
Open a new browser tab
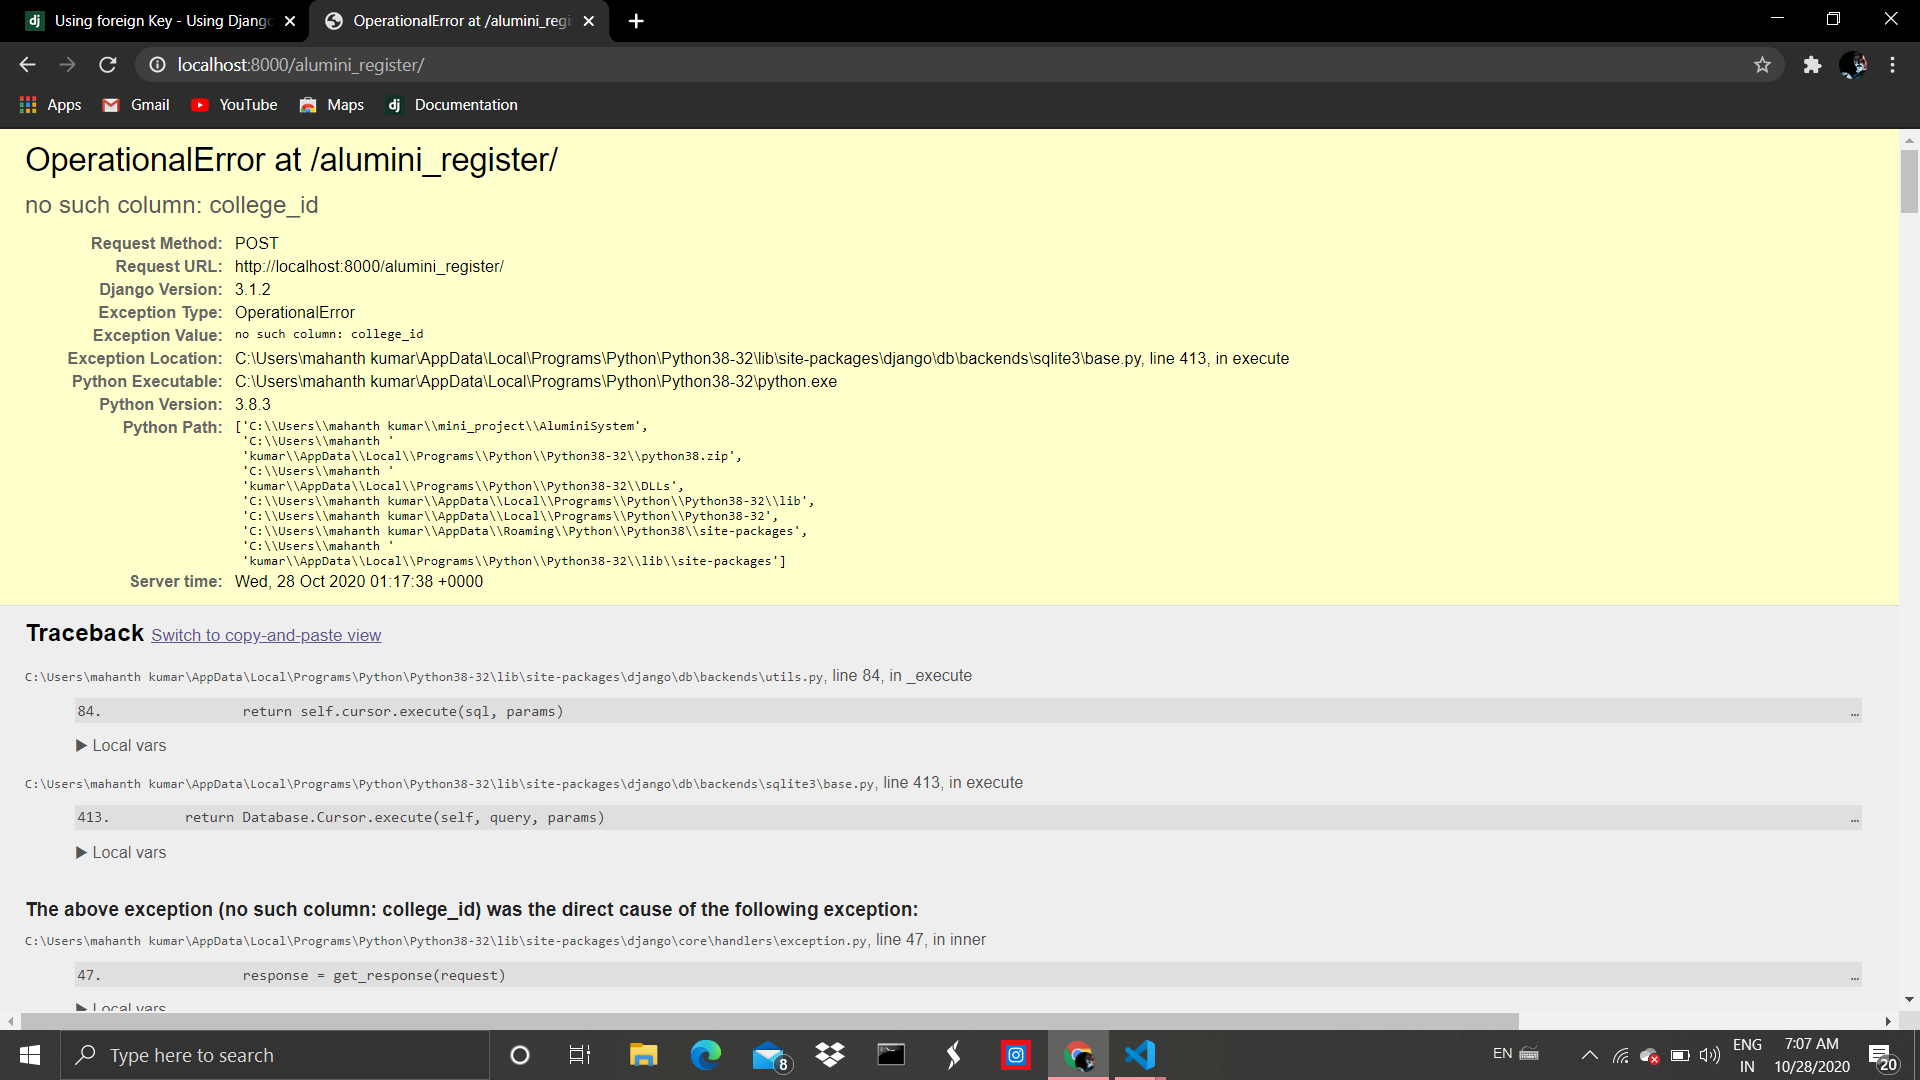[x=636, y=21]
